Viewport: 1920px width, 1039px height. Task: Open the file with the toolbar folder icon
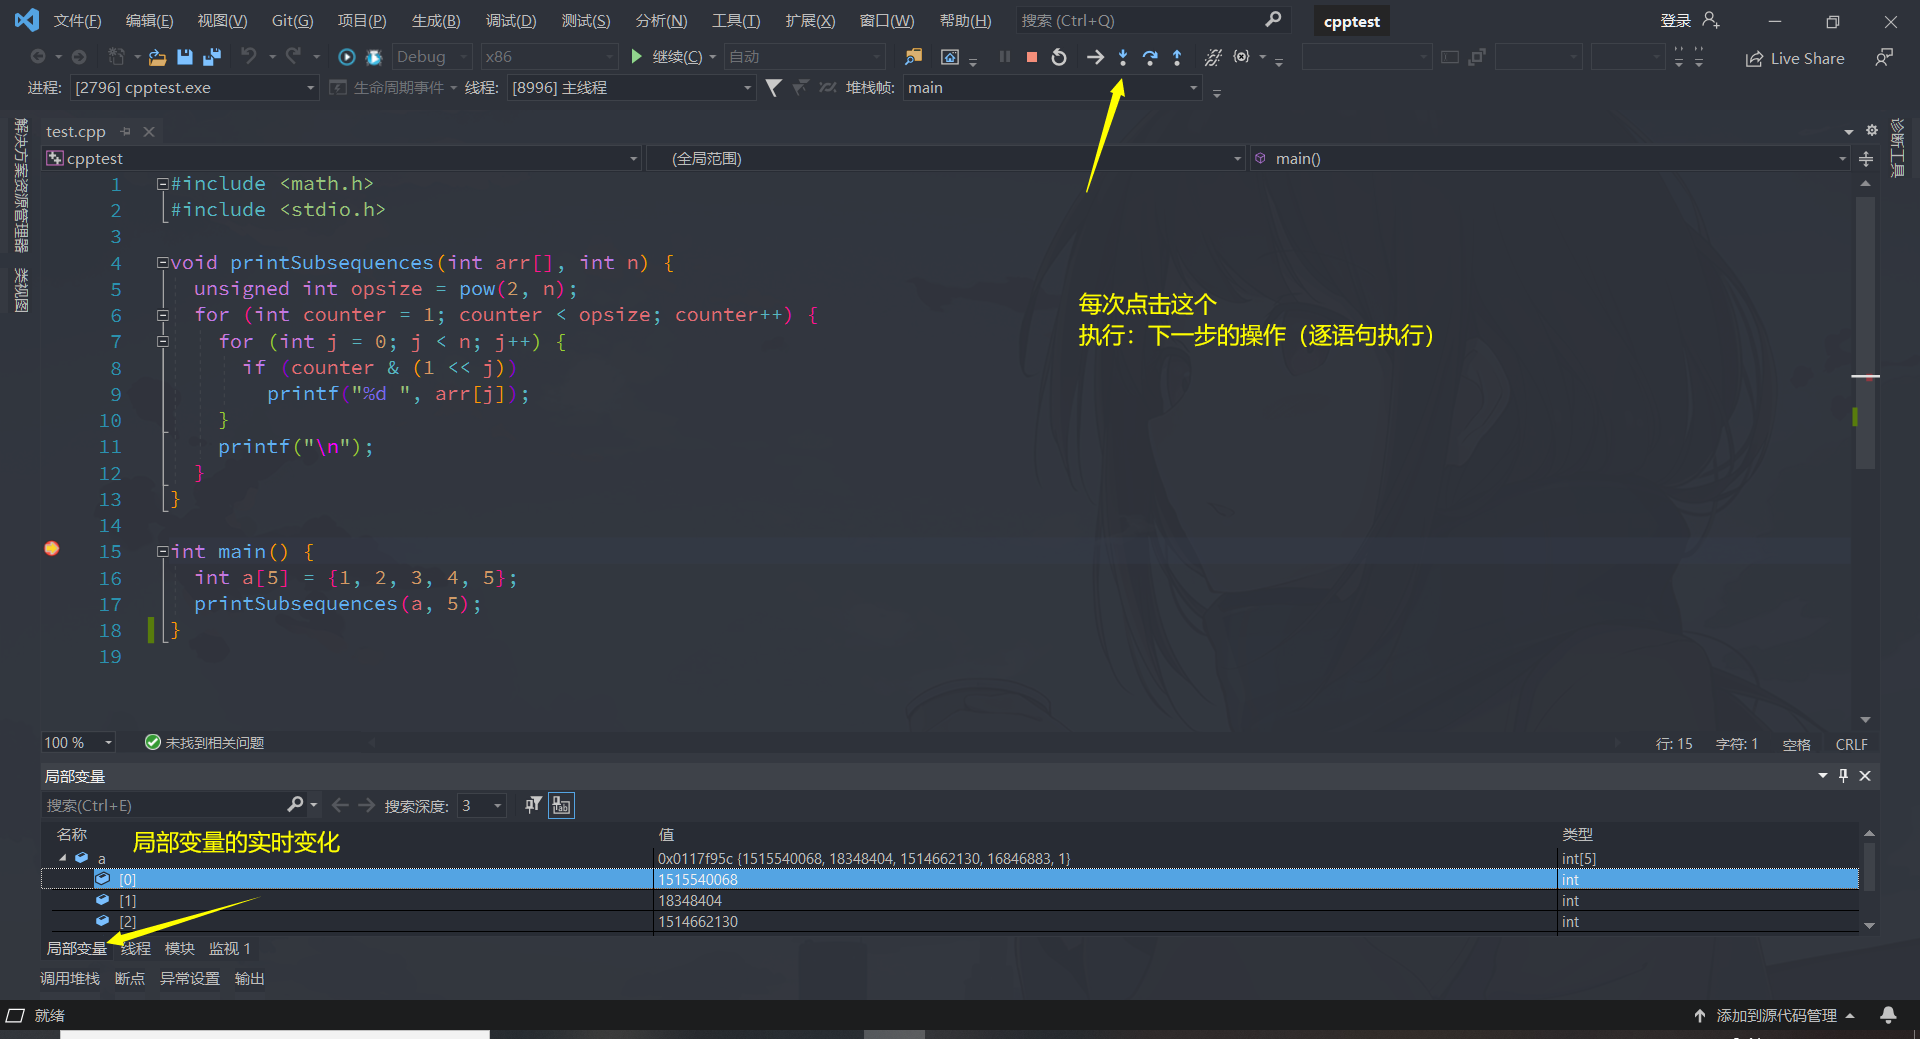click(x=157, y=58)
